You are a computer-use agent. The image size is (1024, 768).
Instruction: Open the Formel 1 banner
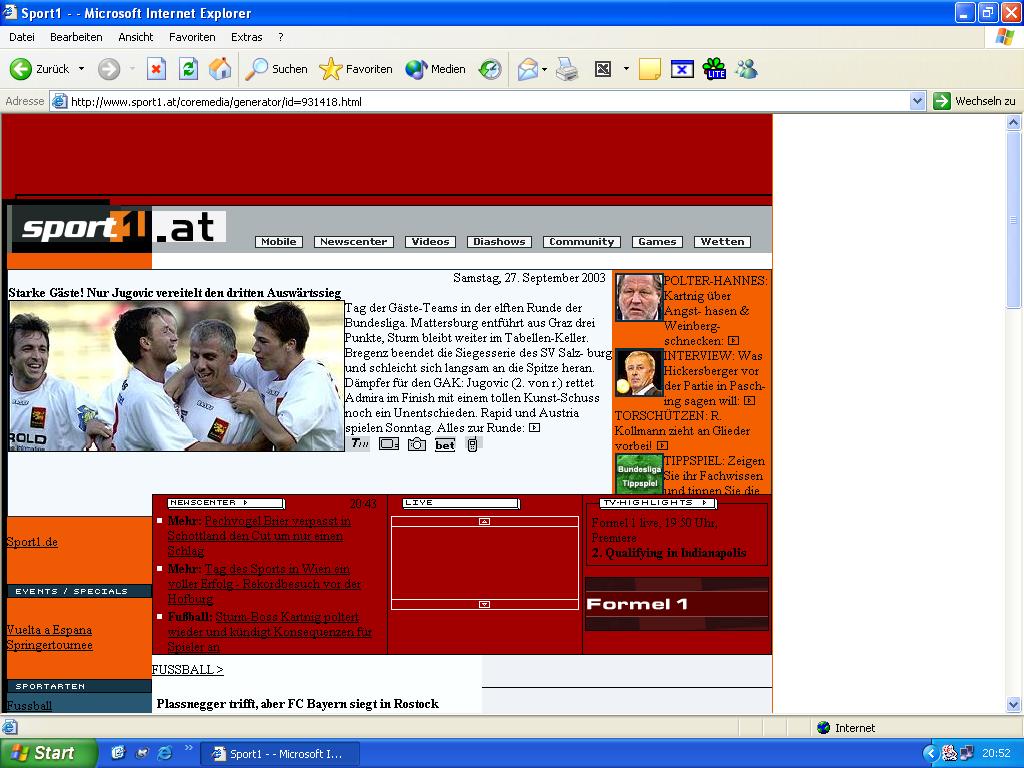(x=677, y=604)
